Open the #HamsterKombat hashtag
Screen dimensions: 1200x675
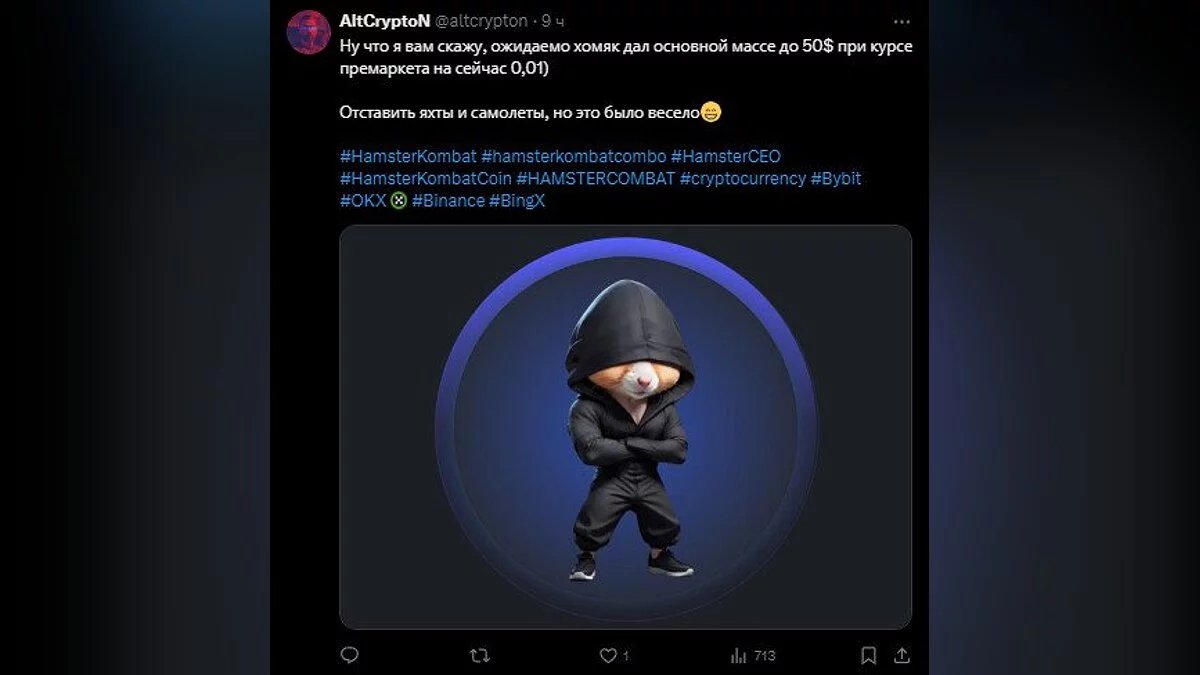[407, 157]
